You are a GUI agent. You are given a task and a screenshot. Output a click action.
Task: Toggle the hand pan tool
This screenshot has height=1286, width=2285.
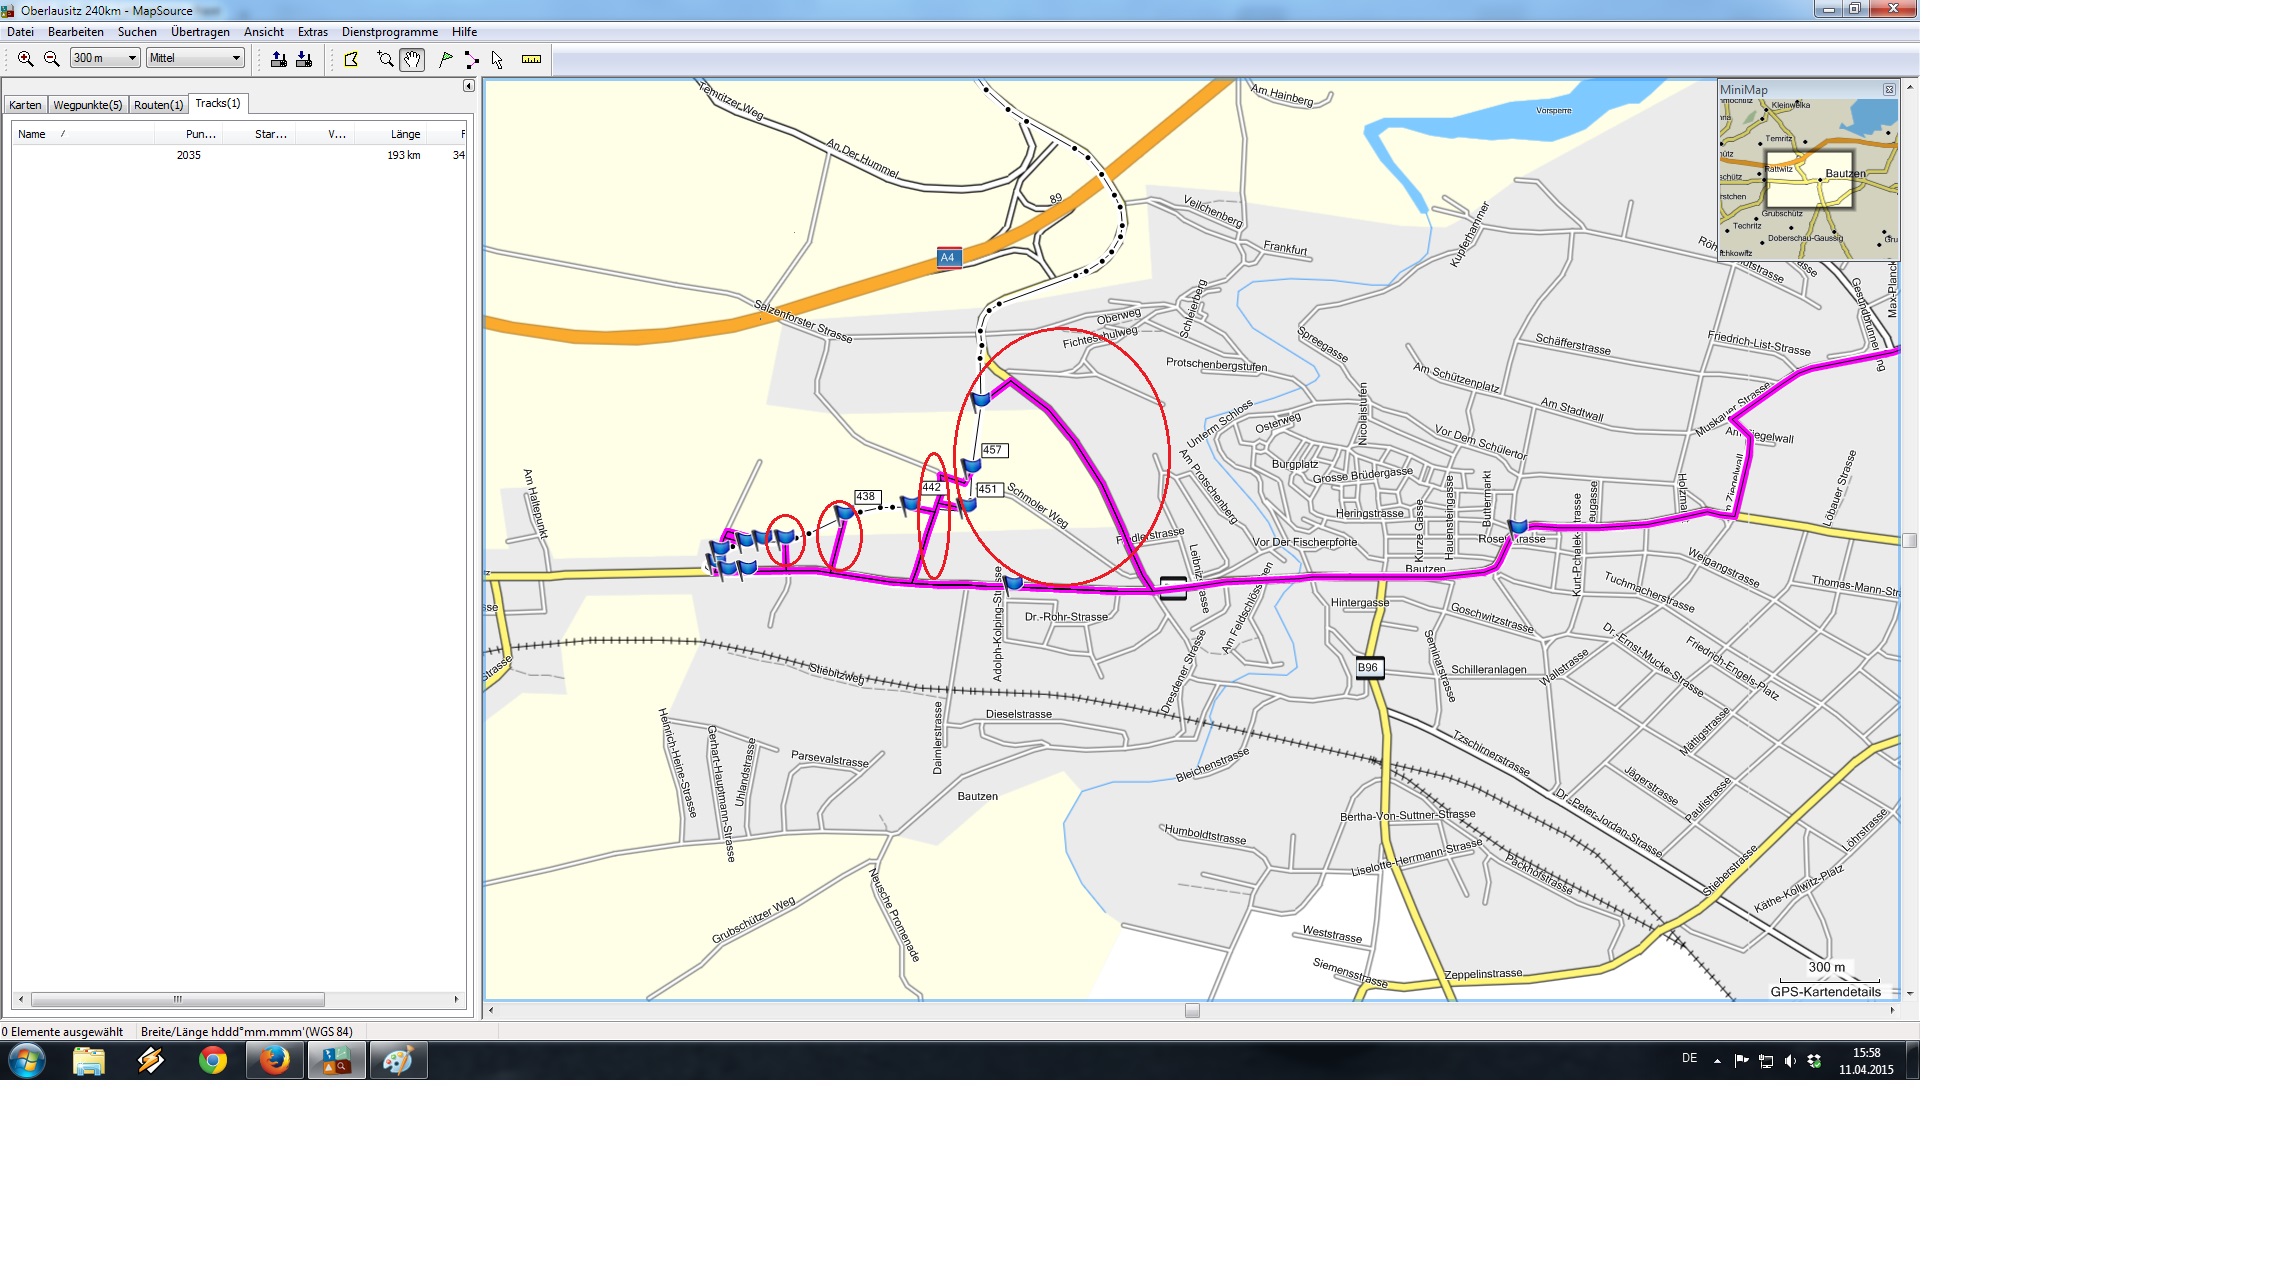(412, 59)
